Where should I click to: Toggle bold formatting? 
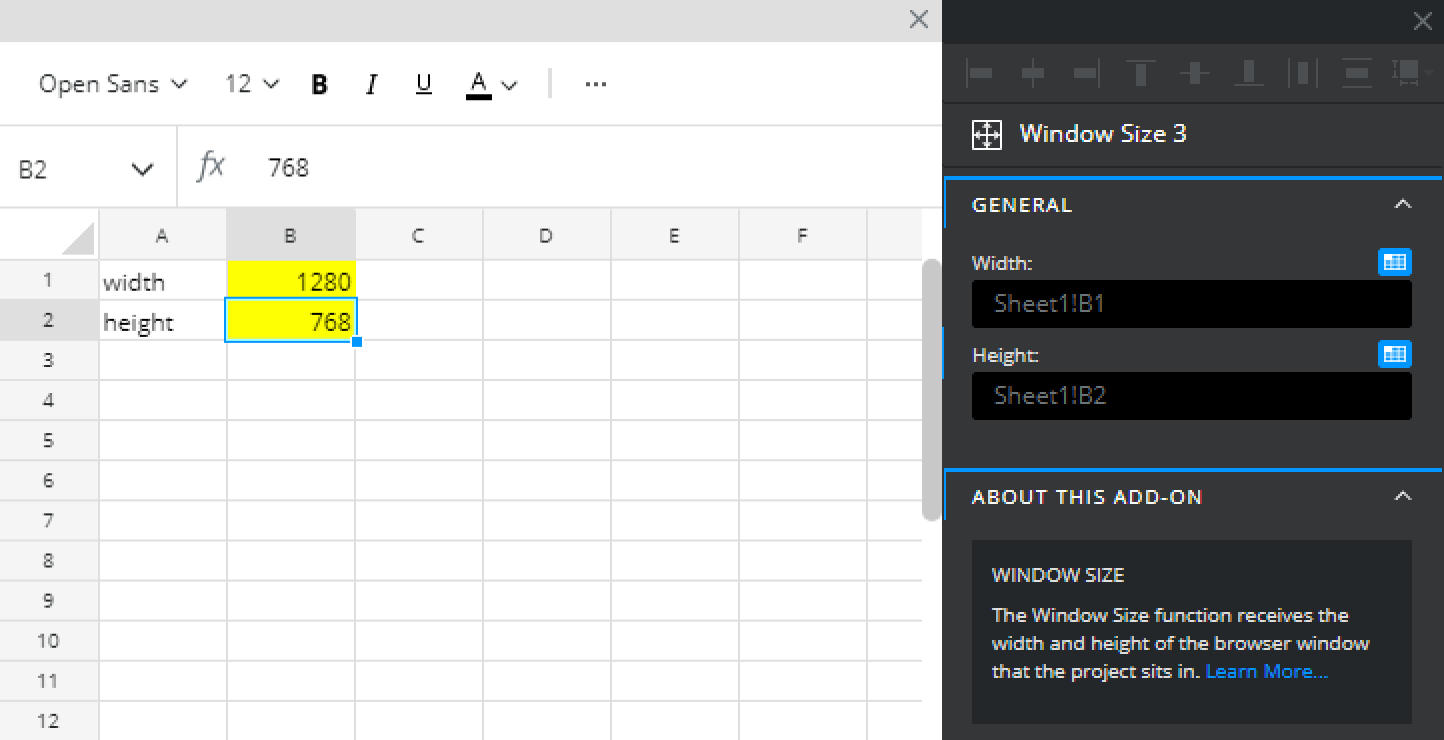[x=319, y=85]
